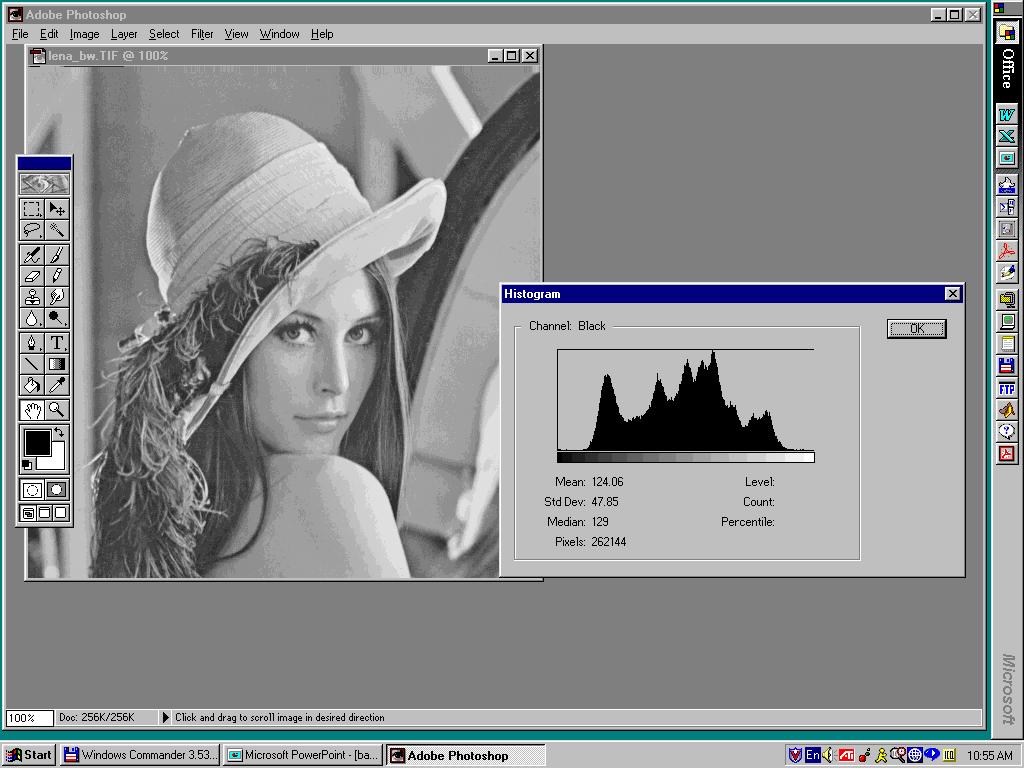Open the foreground black color swatch
1024x768 pixels.
[x=37, y=442]
